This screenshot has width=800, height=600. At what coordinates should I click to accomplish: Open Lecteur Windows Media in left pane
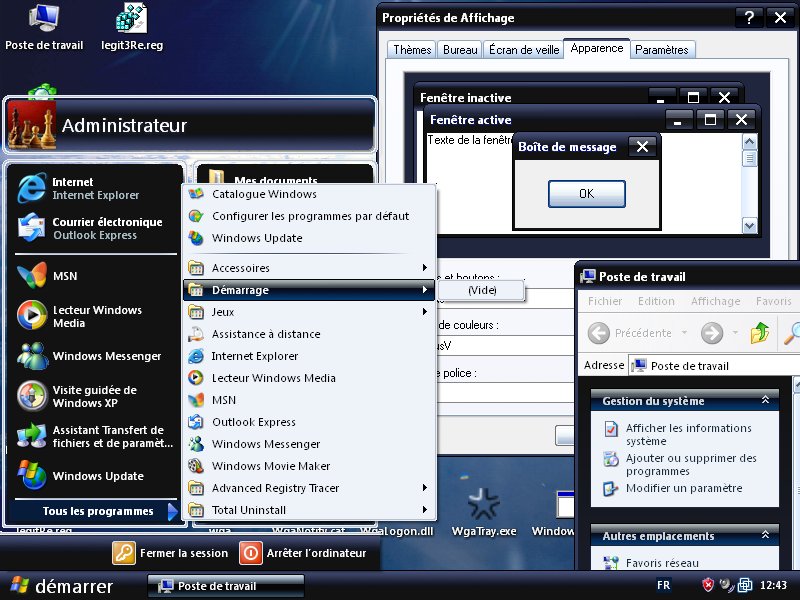pos(33,316)
